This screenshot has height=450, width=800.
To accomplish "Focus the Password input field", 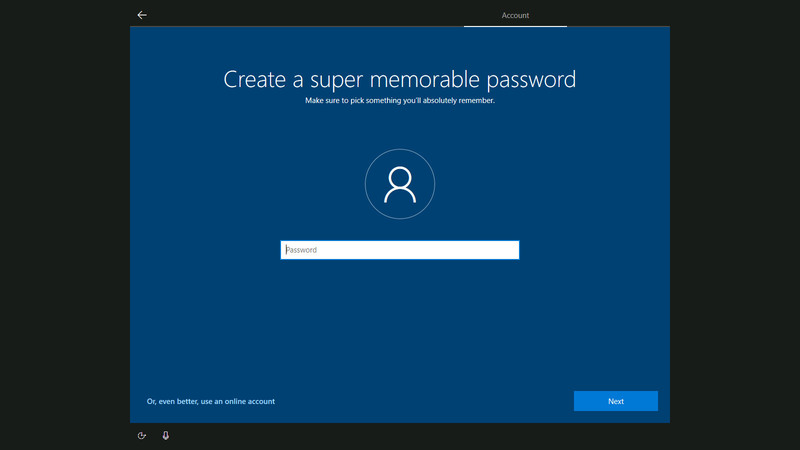I will pyautogui.click(x=400, y=250).
